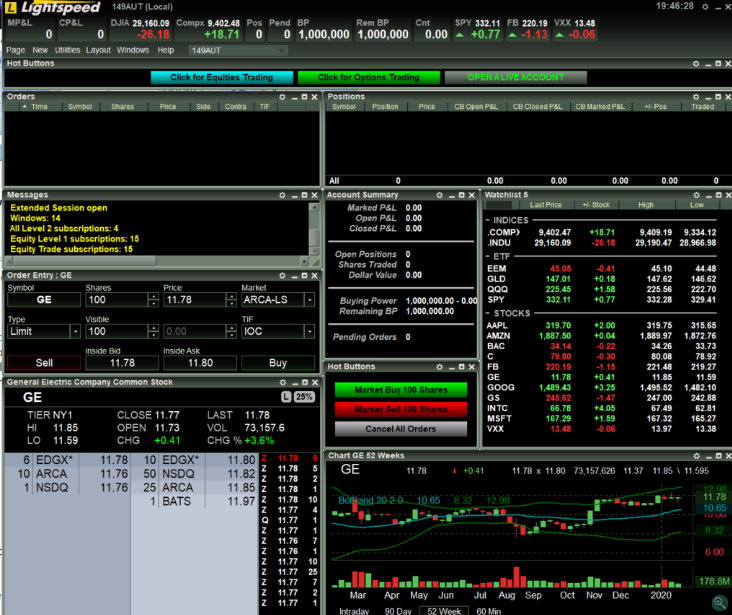The image size is (732, 615).
Task: Minimize the Watchlist 5 panel
Action: click(708, 196)
